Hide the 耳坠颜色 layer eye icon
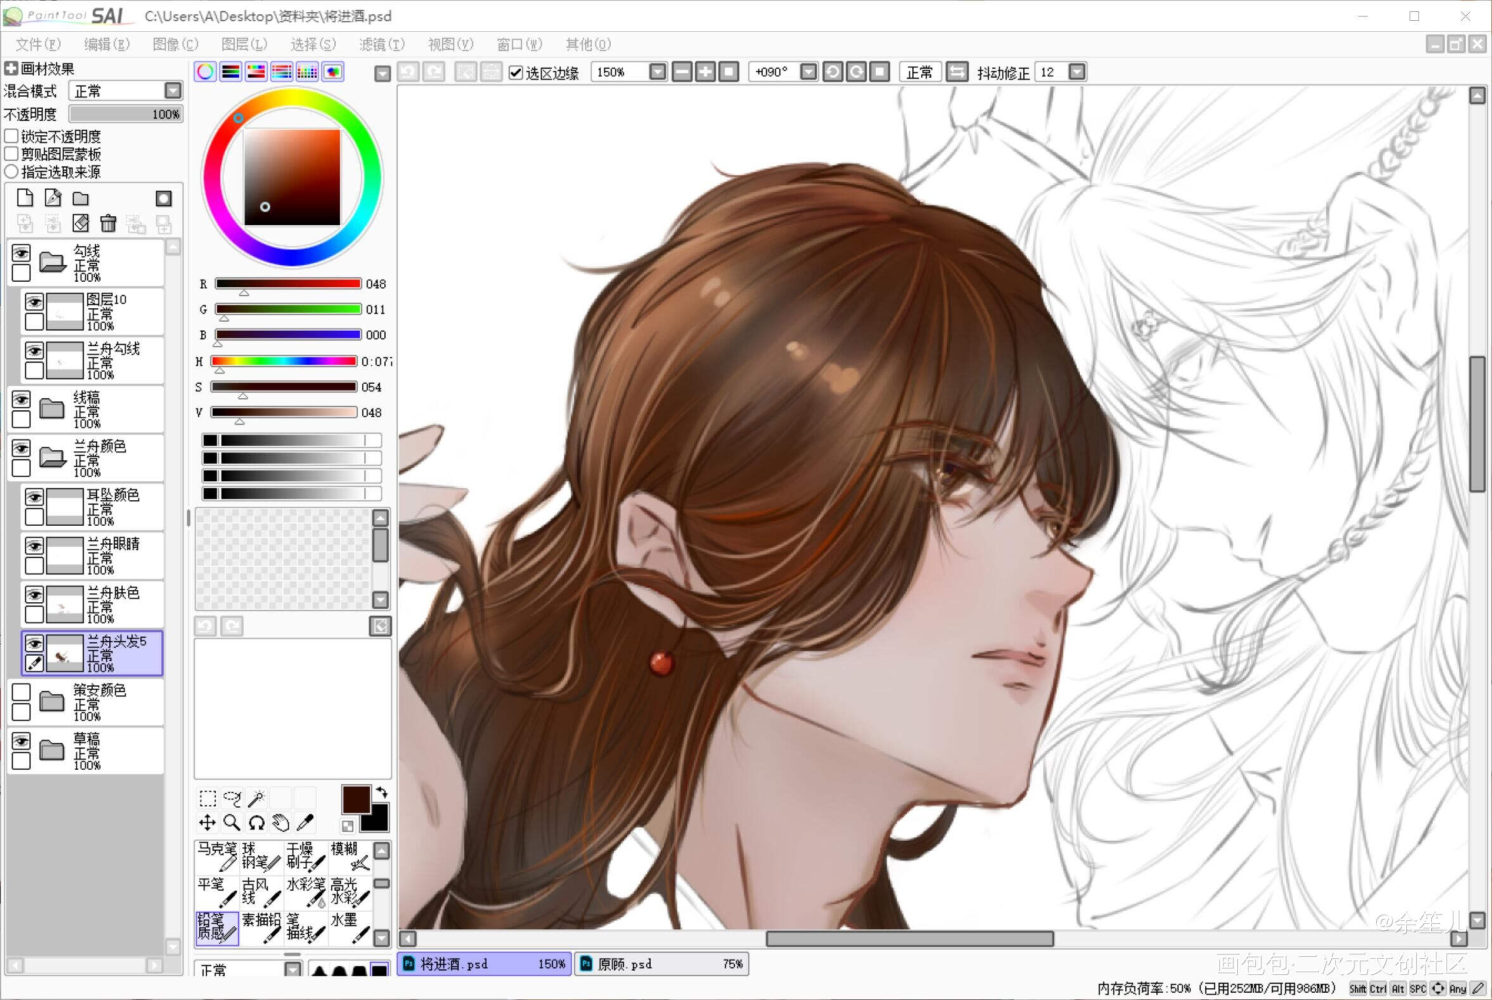This screenshot has height=1000, width=1492. point(34,497)
